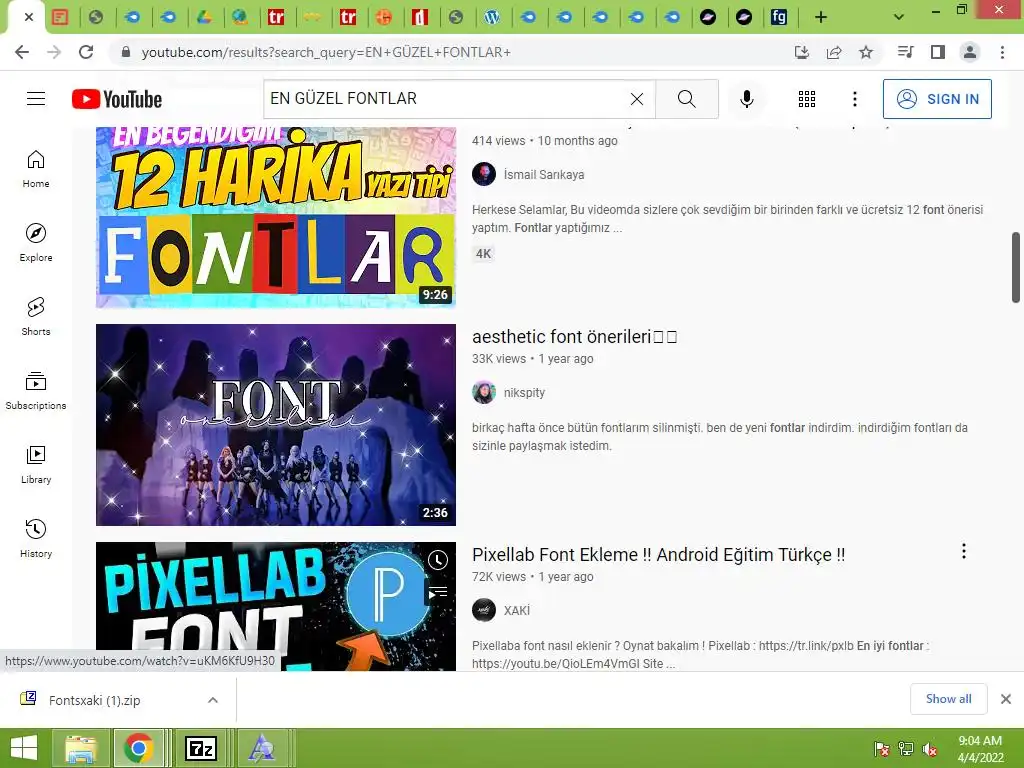Open the YouTube hamburger guide menu

(36, 99)
